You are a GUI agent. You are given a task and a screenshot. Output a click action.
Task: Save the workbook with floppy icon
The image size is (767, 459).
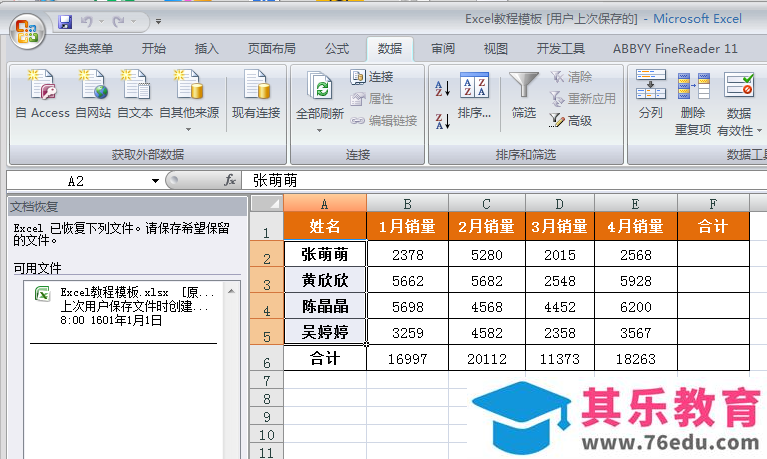click(x=65, y=22)
